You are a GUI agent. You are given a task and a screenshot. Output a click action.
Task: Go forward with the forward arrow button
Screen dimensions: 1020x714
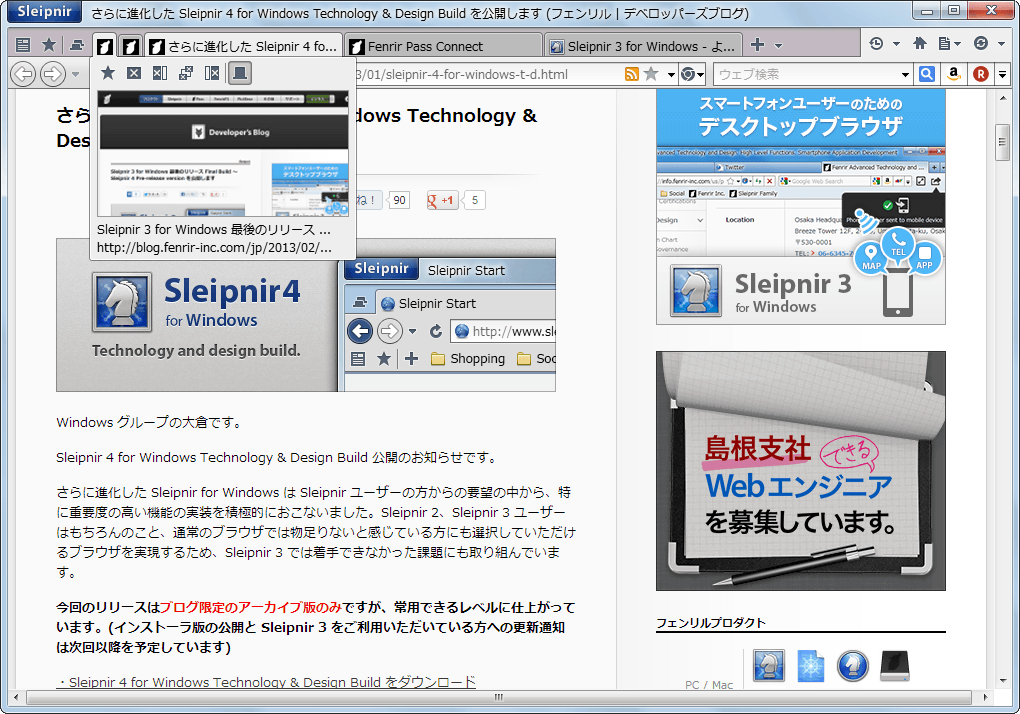pyautogui.click(x=53, y=74)
